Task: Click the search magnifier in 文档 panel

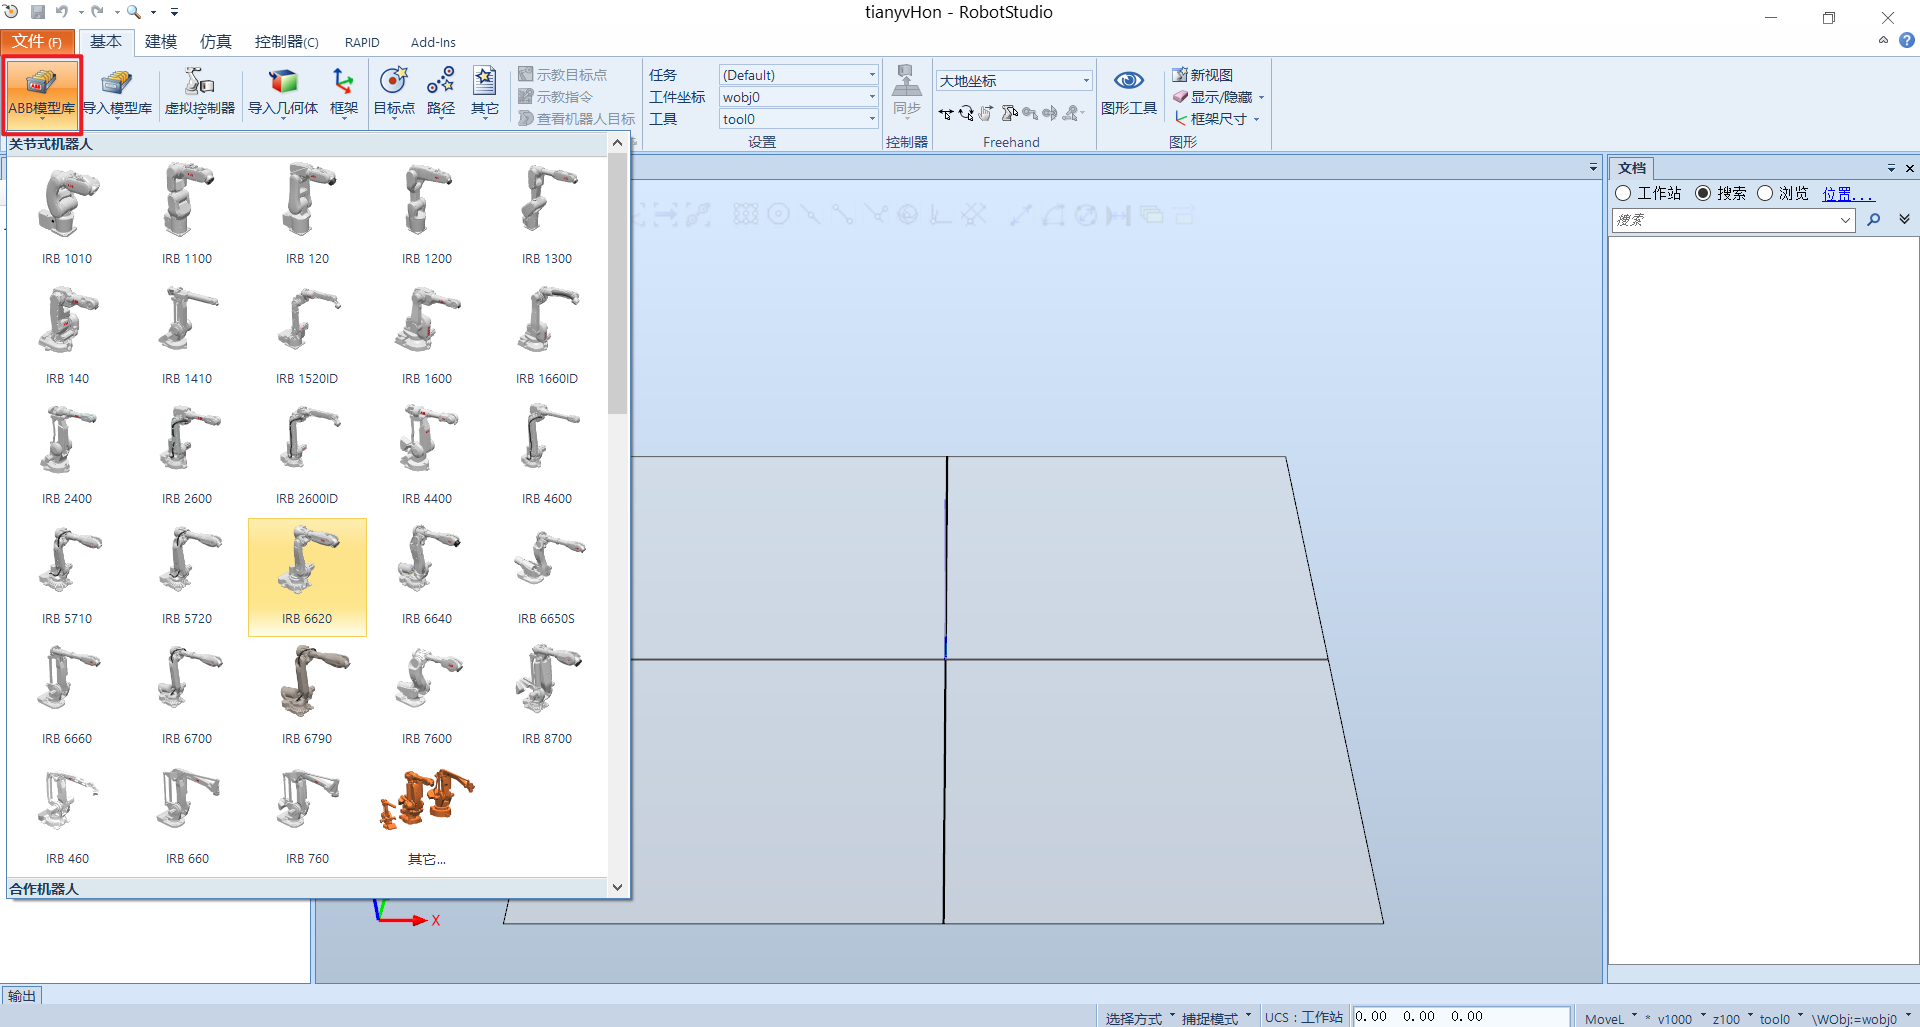Action: pos(1874,220)
